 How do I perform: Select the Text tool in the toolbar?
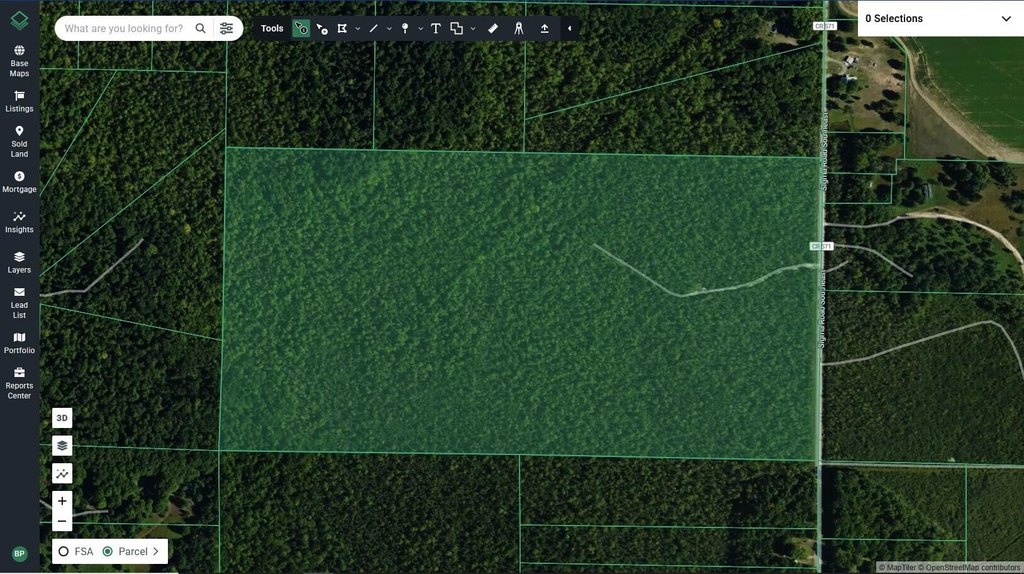click(x=435, y=29)
